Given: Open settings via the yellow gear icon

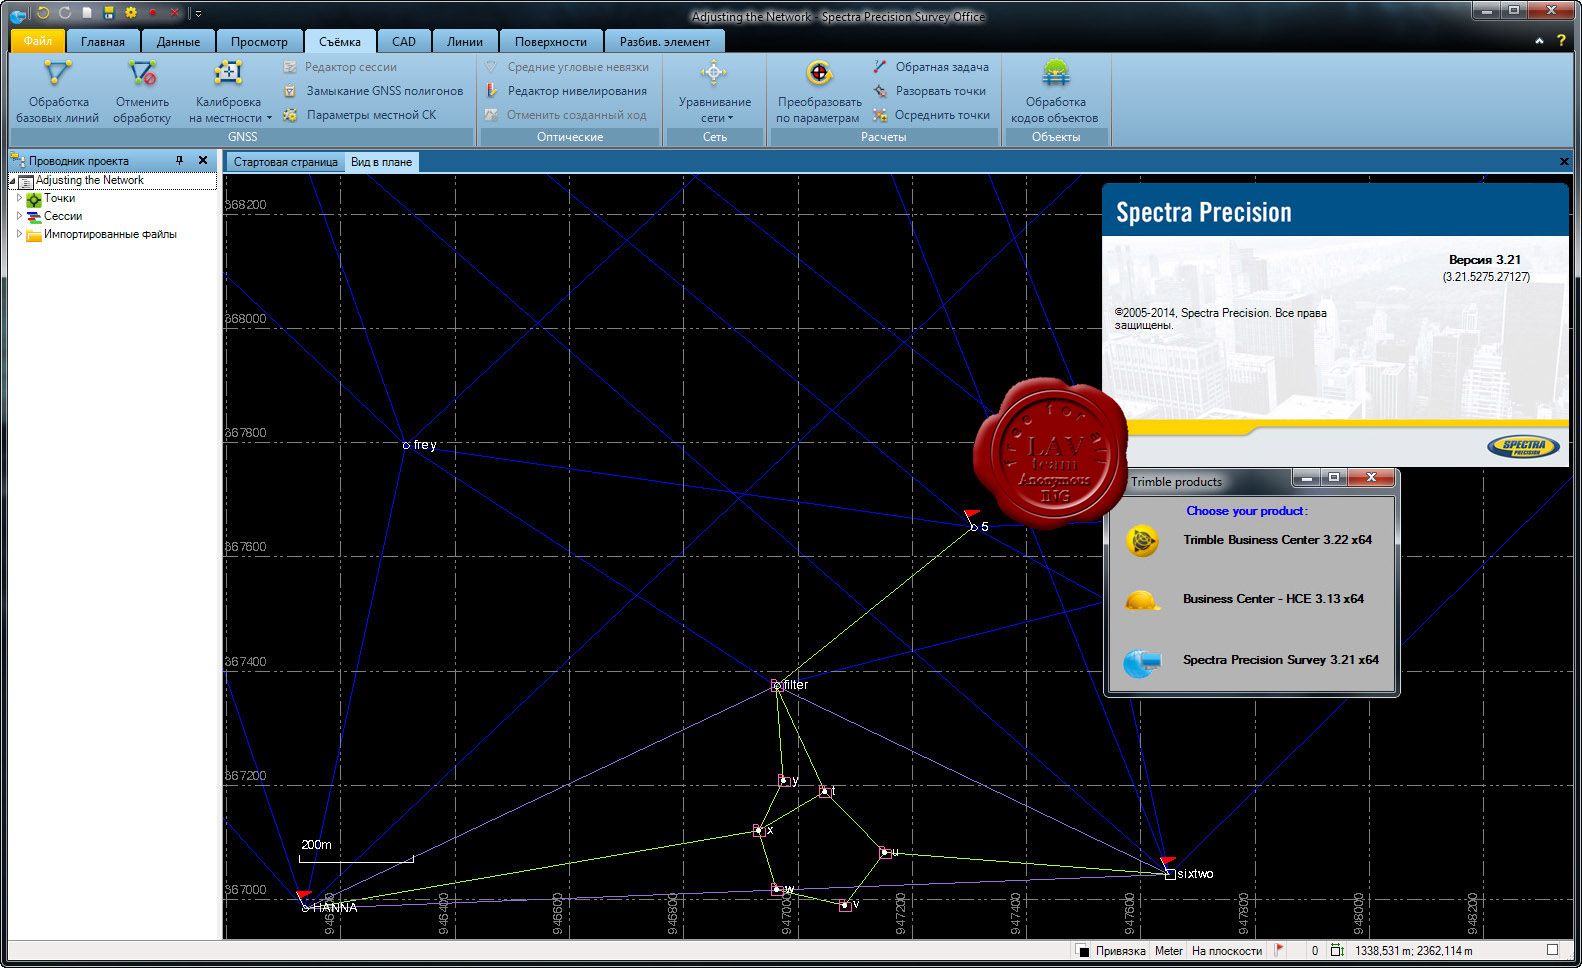Looking at the screenshot, I should click(x=130, y=13).
